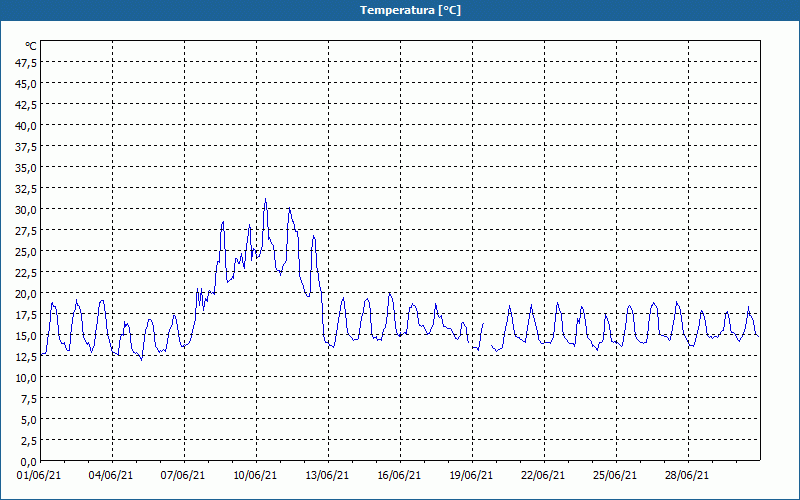The height and width of the screenshot is (500, 800).
Task: Select the 7,5 y-axis label
Action: (29, 399)
